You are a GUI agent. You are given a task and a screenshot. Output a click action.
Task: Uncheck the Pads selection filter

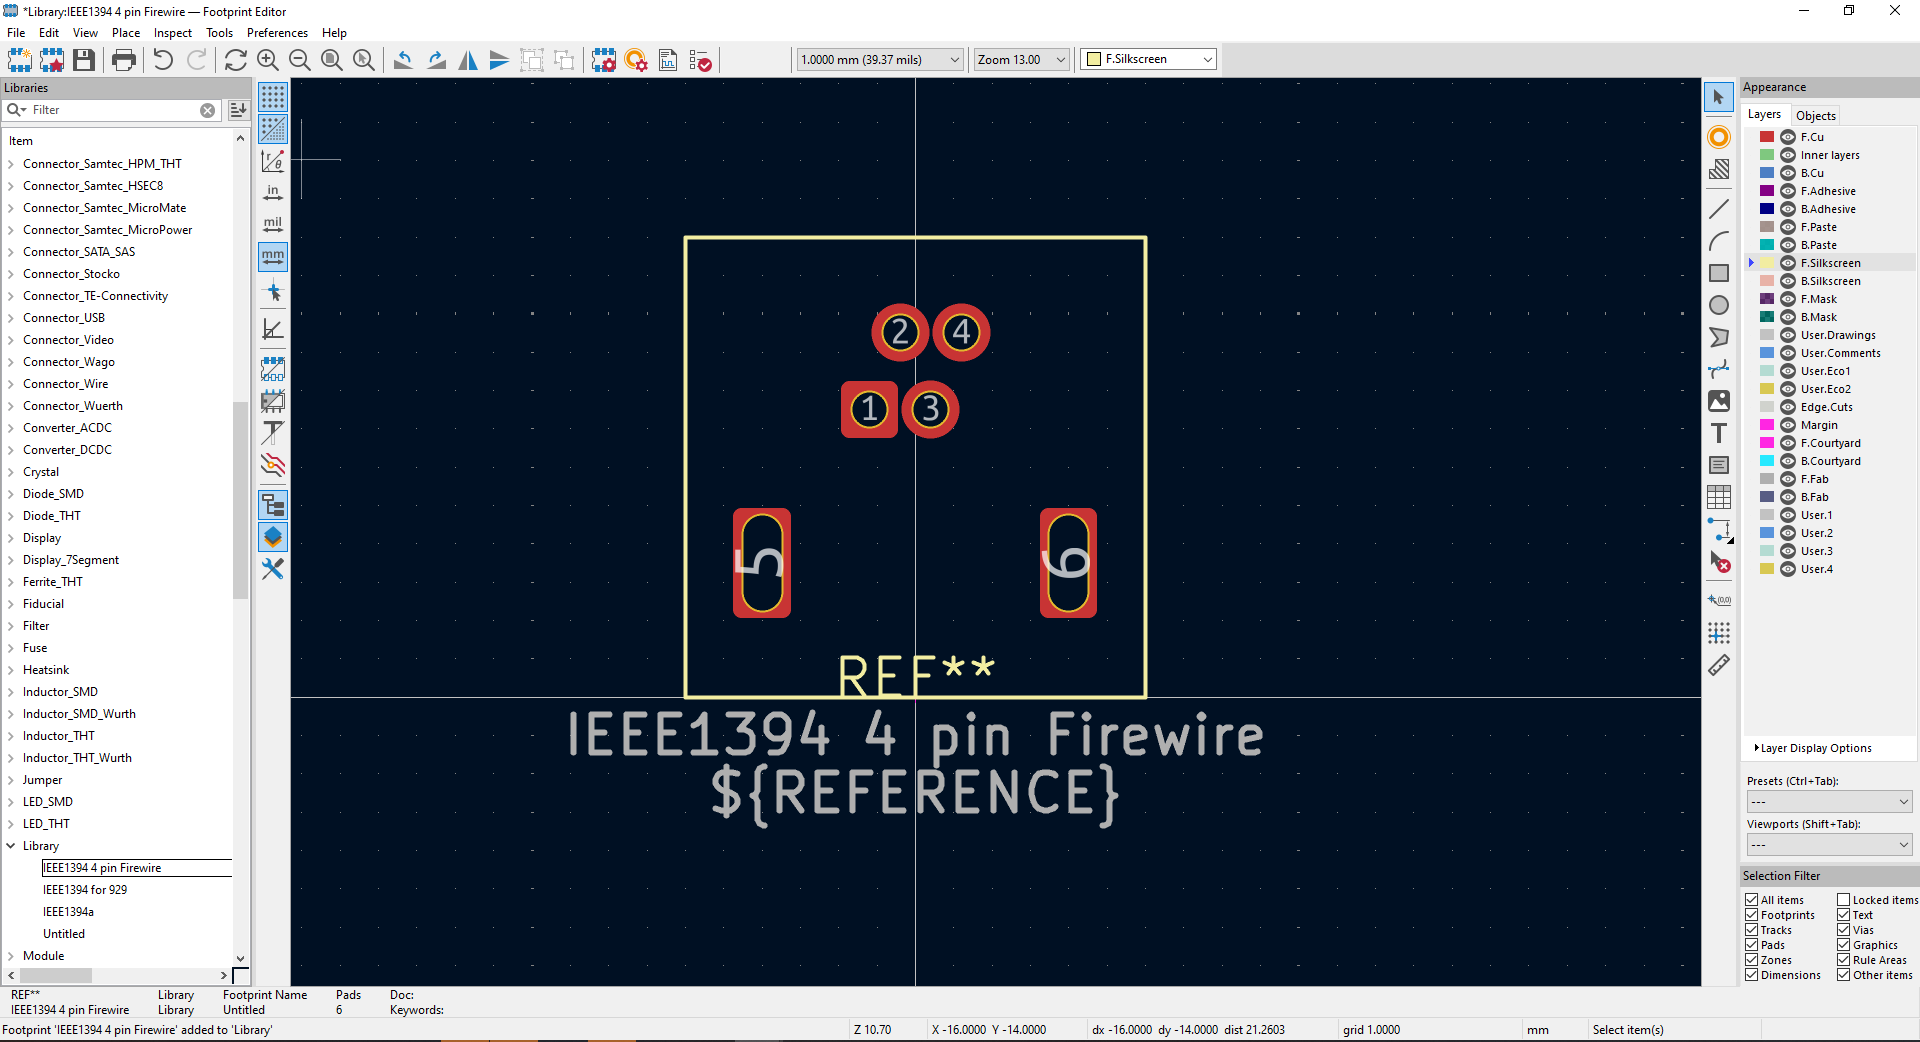click(1752, 945)
